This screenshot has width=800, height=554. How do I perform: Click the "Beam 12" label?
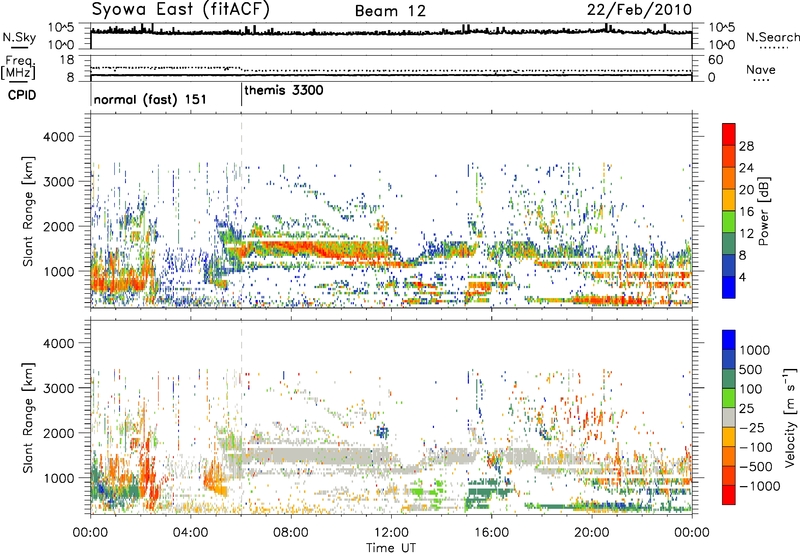[x=390, y=11]
